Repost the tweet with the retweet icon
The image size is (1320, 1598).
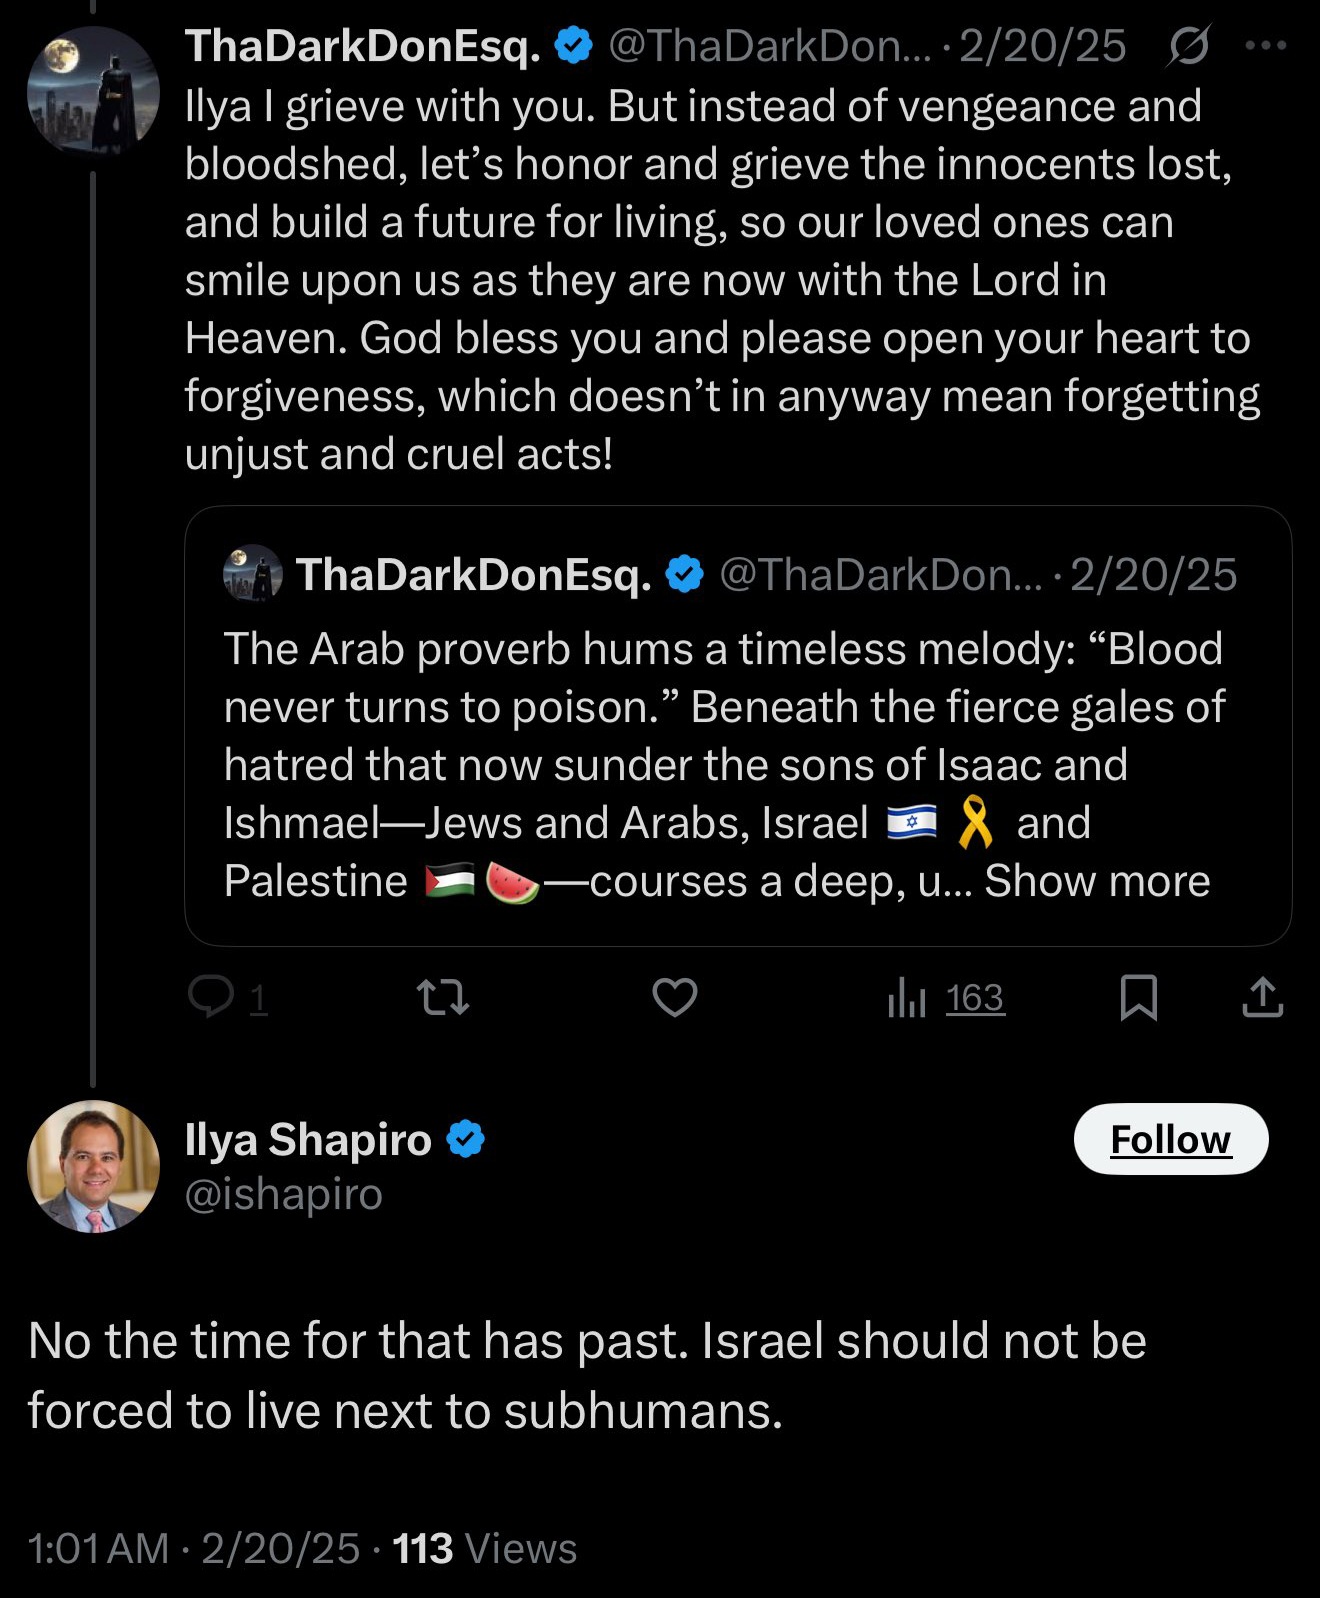[x=443, y=997]
